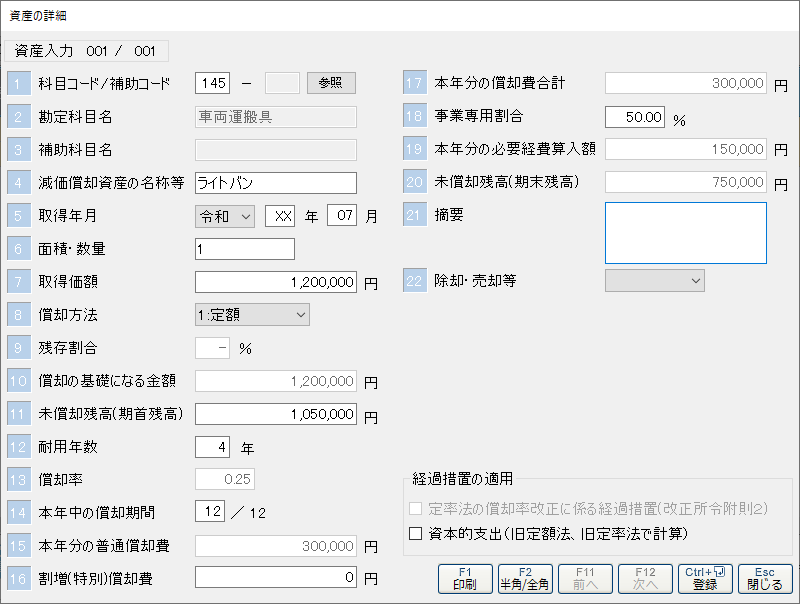
Task: Click the 割増(特別)償却費 amount field
Action: click(x=275, y=577)
